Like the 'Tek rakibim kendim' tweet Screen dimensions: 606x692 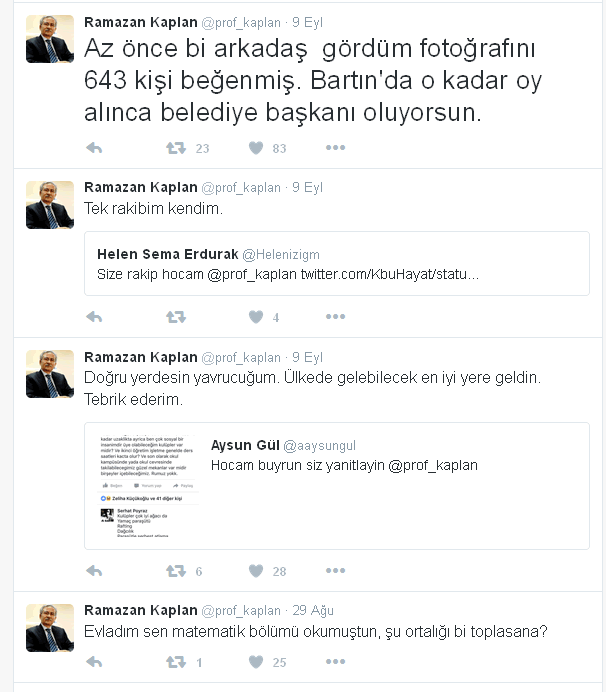[x=256, y=317]
